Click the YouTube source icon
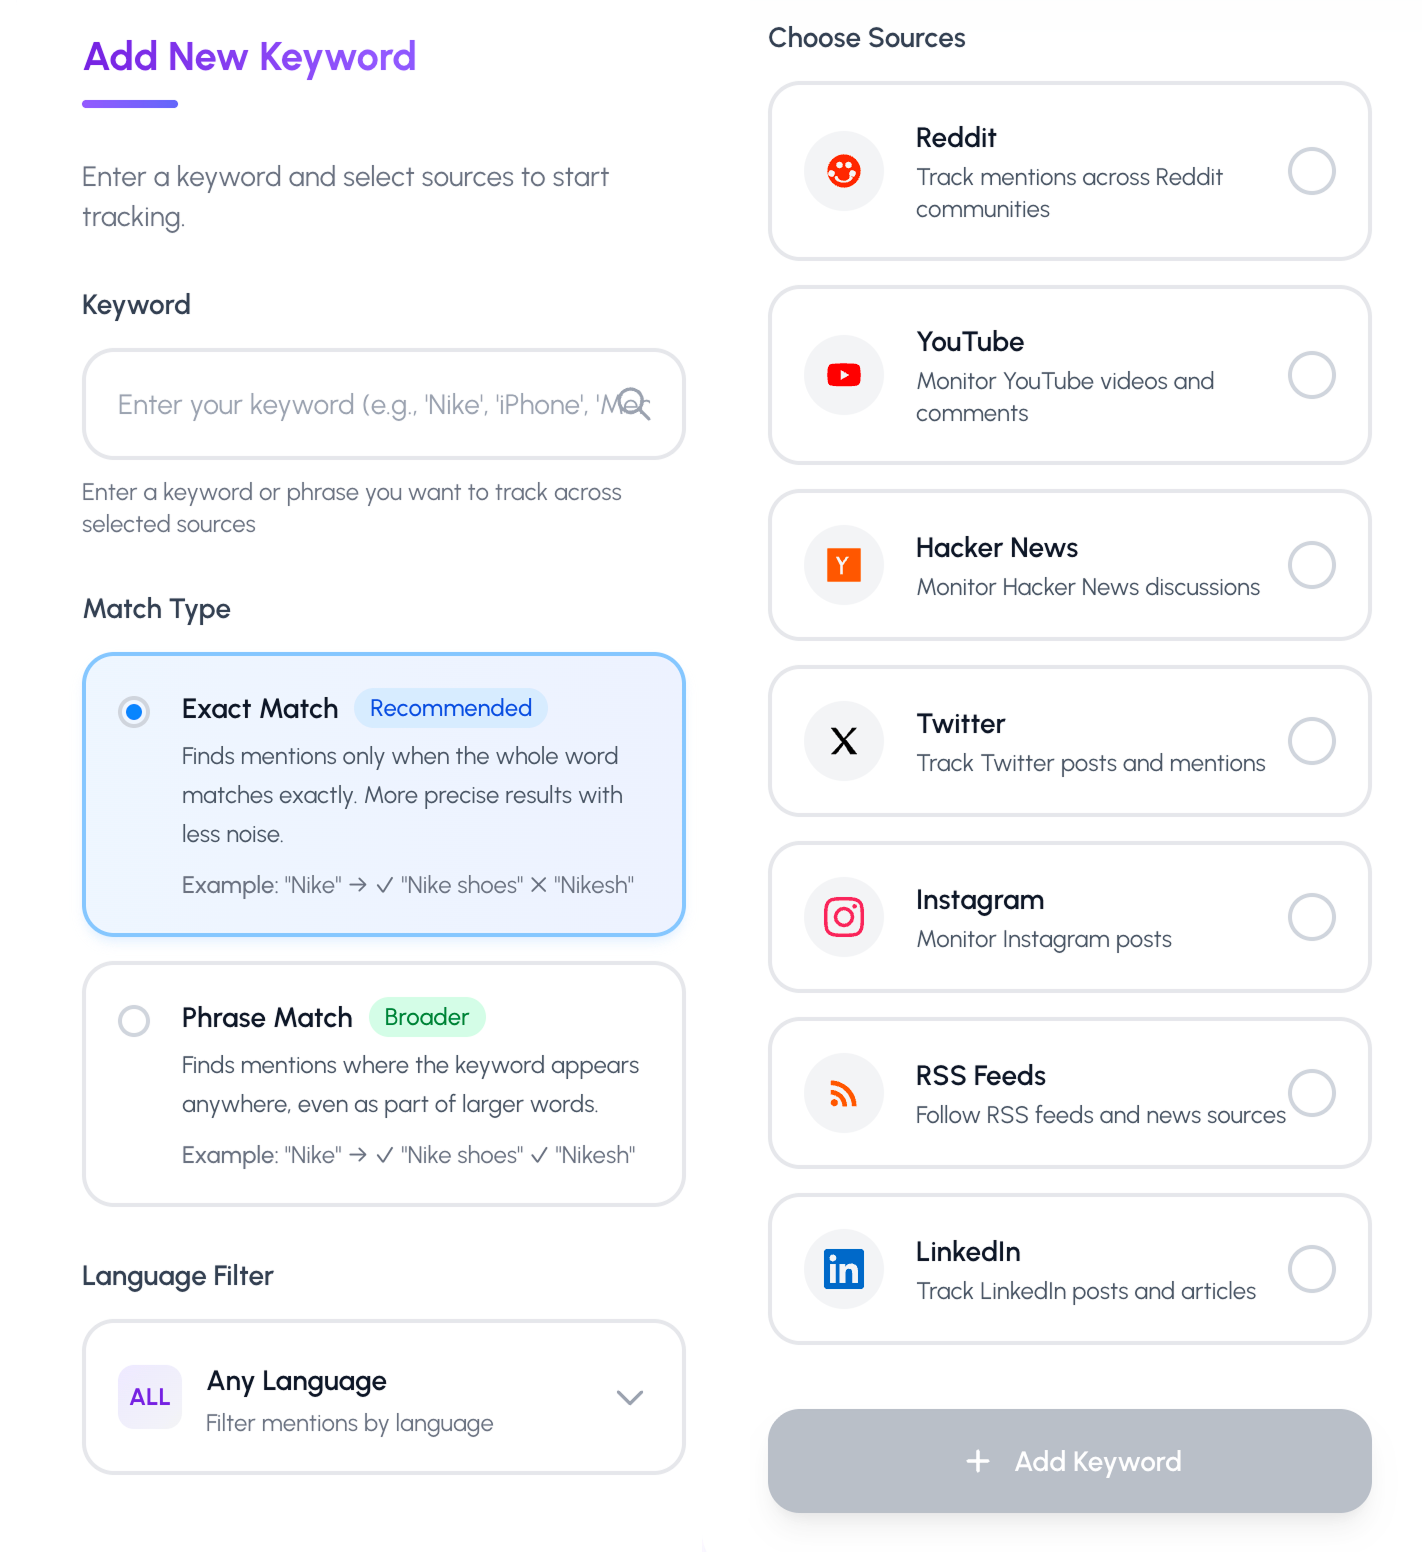The image size is (1422, 1552). [843, 375]
